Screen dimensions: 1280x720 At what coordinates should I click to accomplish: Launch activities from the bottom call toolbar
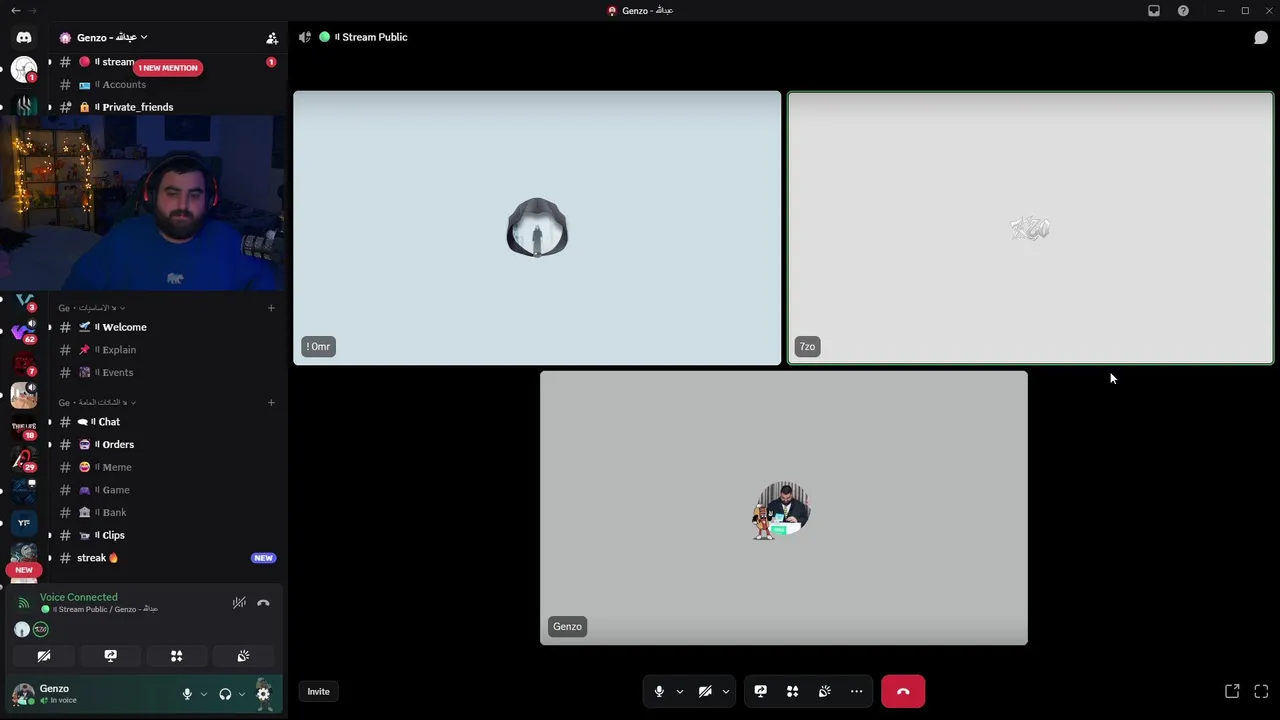[x=793, y=691]
